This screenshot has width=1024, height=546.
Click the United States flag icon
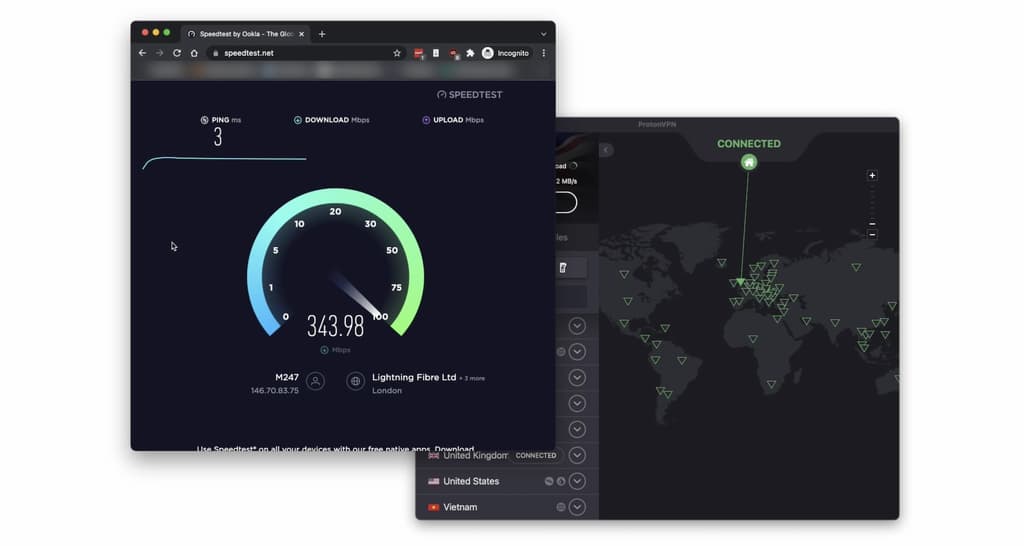[434, 481]
